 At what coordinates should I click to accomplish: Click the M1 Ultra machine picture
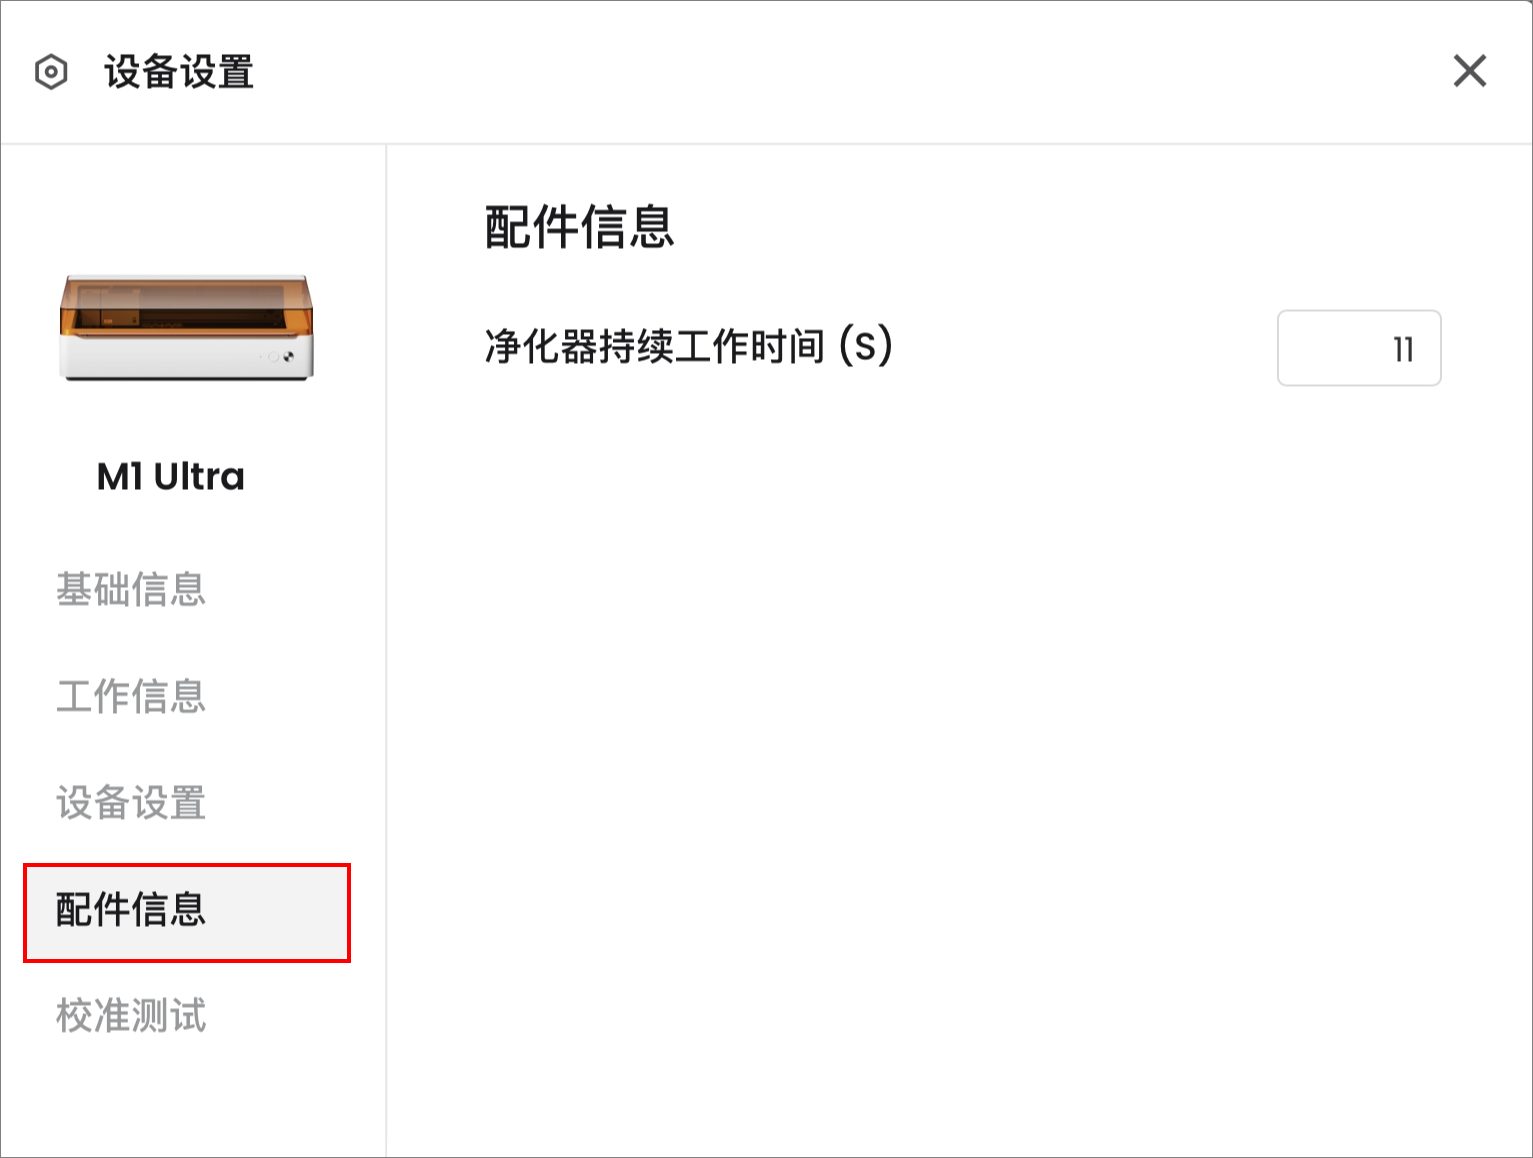click(x=186, y=328)
